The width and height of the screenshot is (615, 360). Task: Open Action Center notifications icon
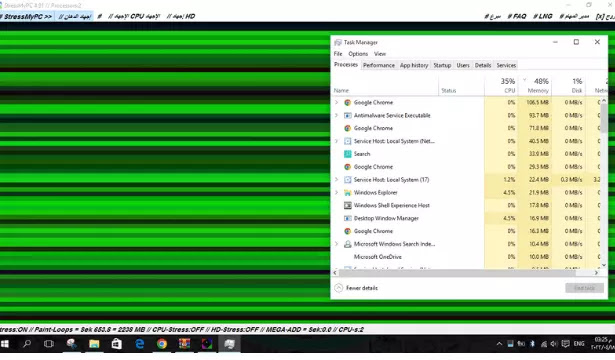point(565,344)
